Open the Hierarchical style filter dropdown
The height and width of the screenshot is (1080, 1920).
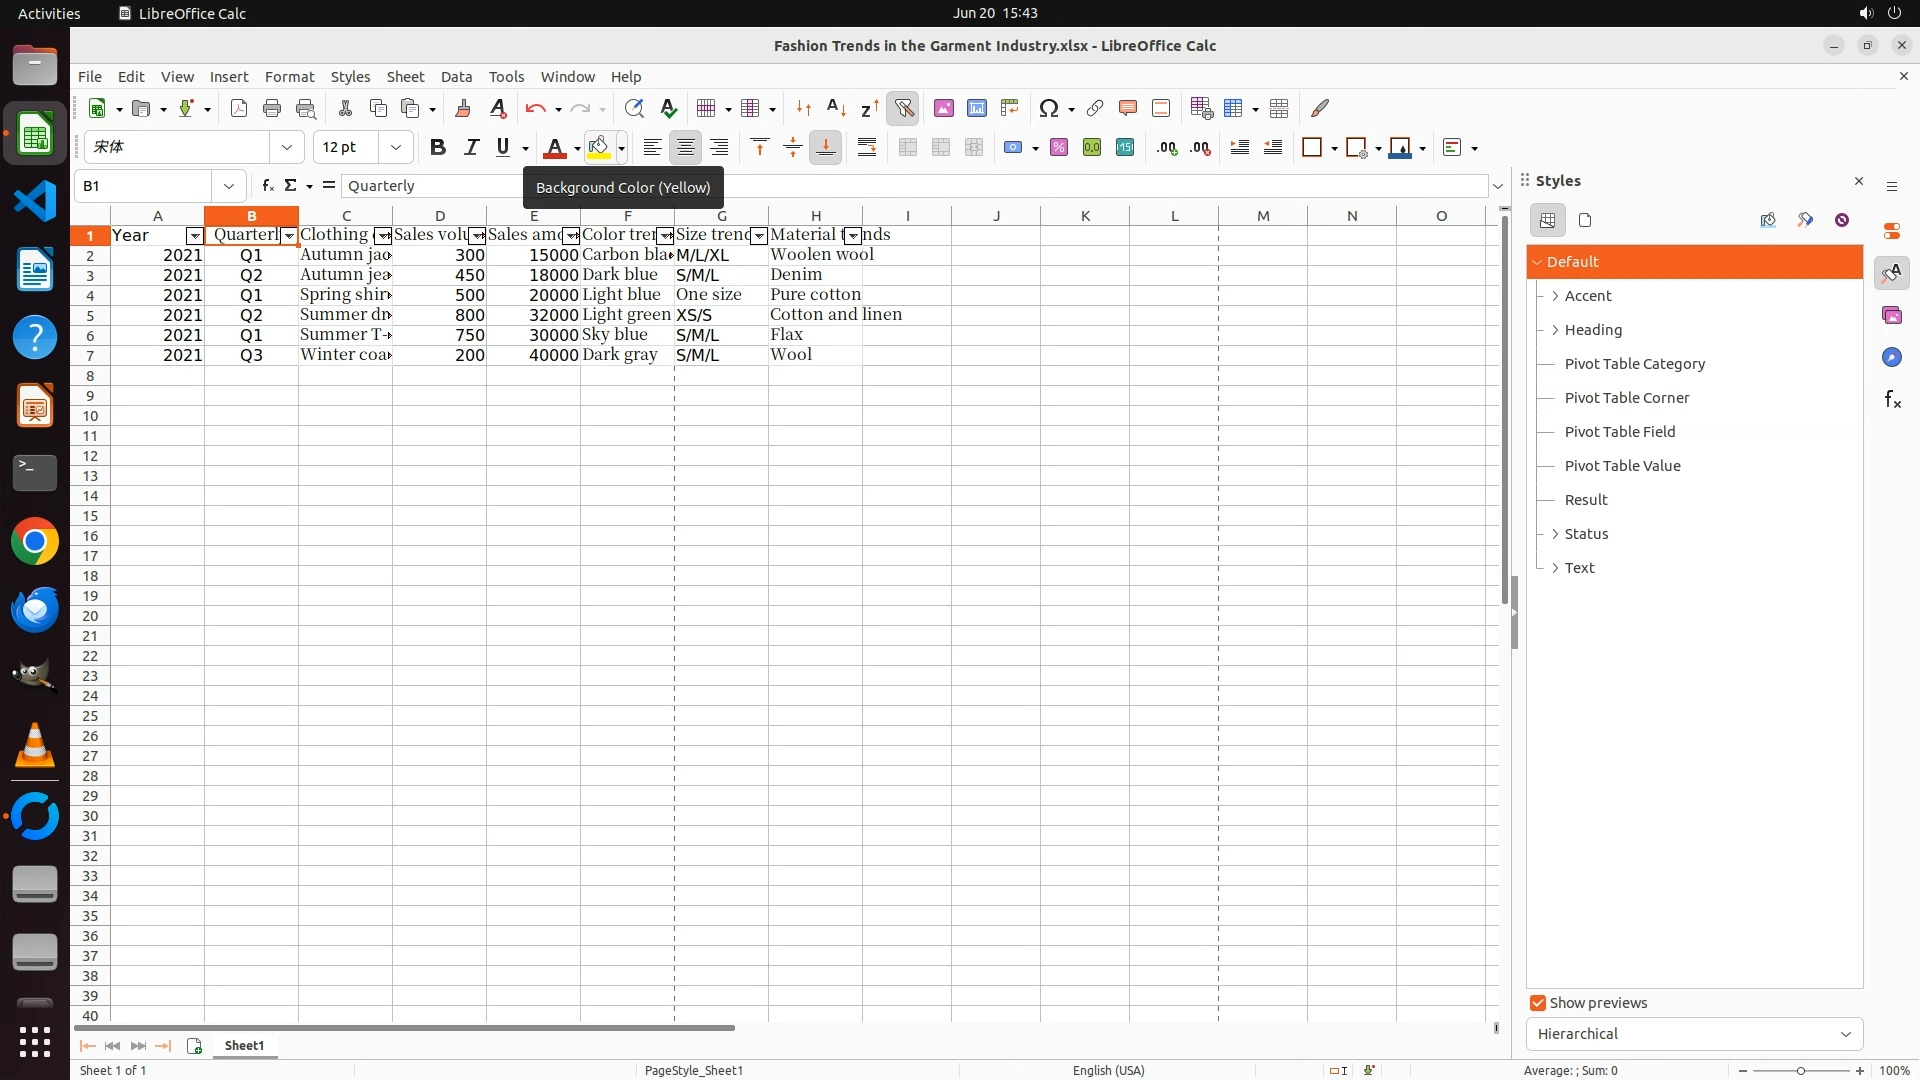1694,1034
